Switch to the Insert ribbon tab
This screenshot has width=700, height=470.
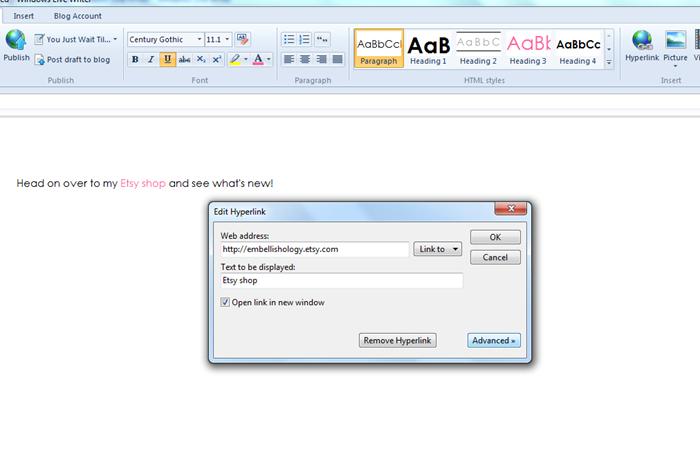pos(23,16)
